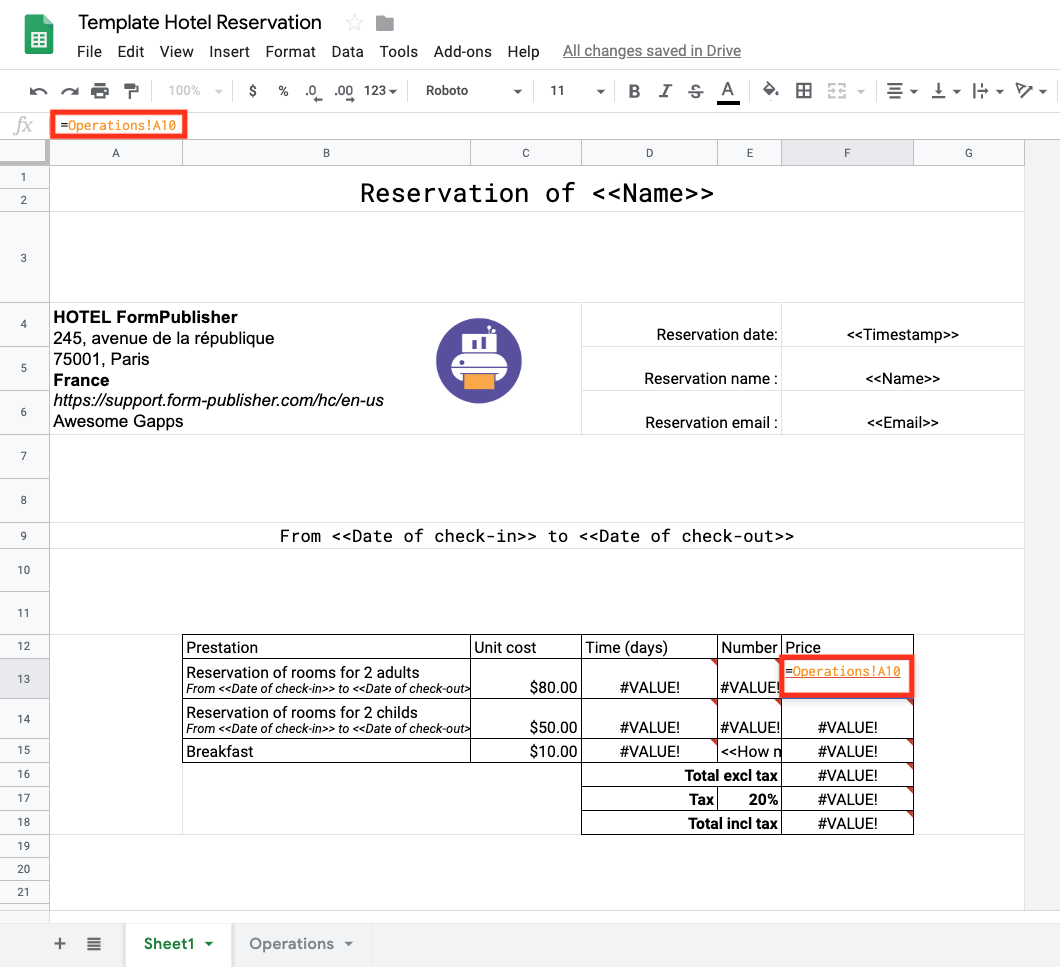
Task: Open the fill color bucket
Action: coord(771,91)
